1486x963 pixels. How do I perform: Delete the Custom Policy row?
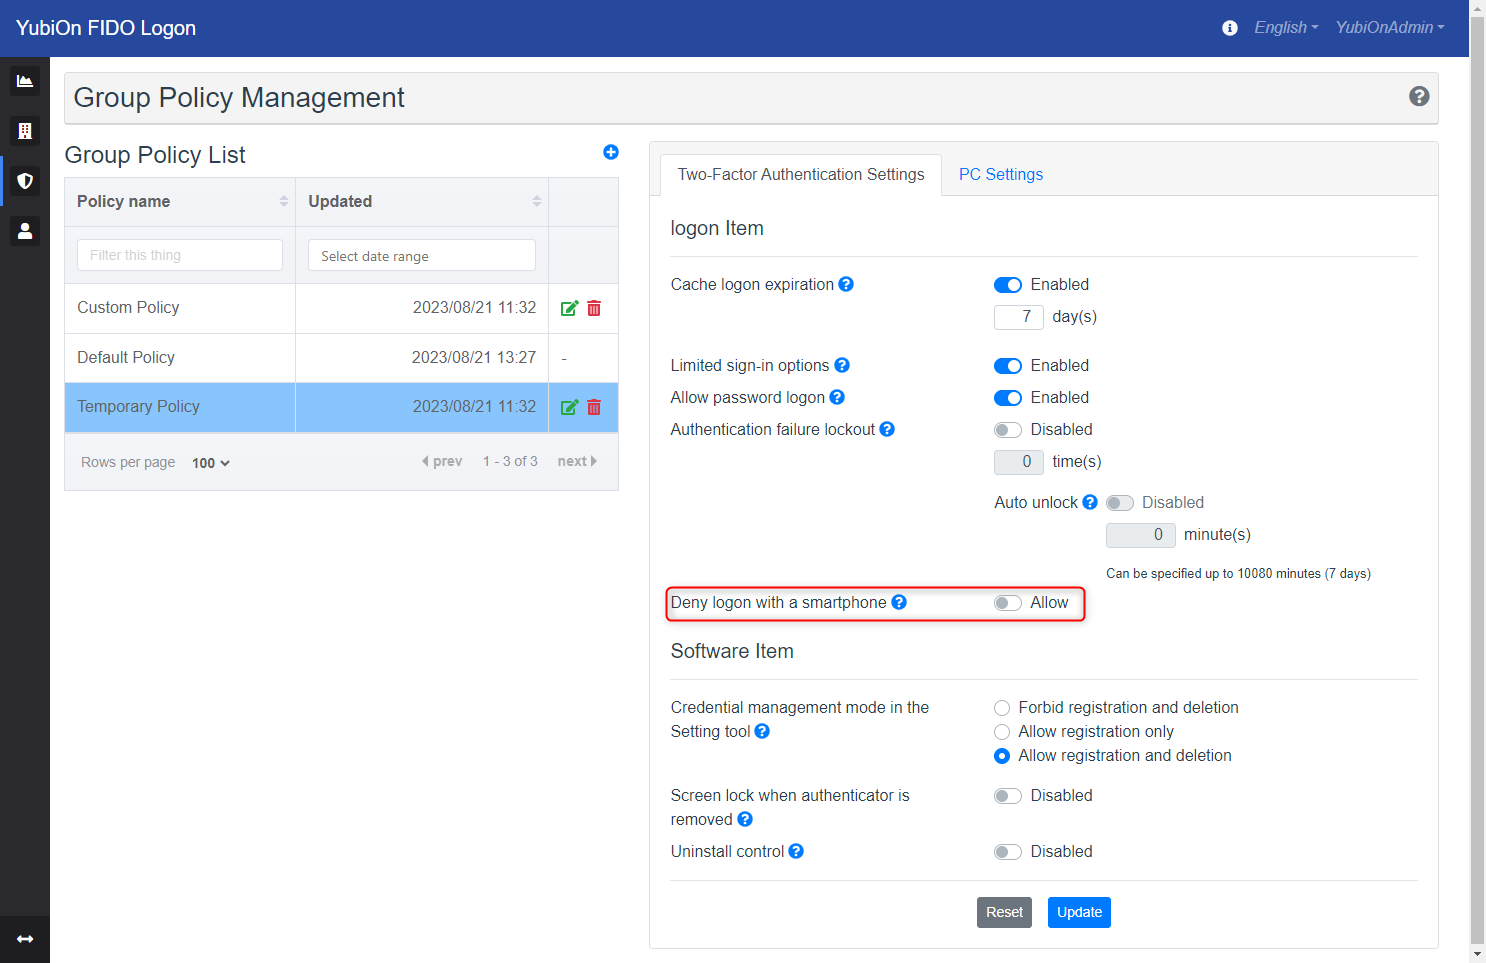point(594,308)
